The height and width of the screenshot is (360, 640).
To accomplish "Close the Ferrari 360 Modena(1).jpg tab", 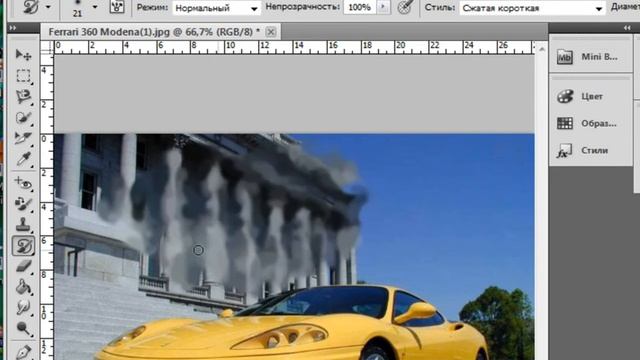I will [271, 32].
